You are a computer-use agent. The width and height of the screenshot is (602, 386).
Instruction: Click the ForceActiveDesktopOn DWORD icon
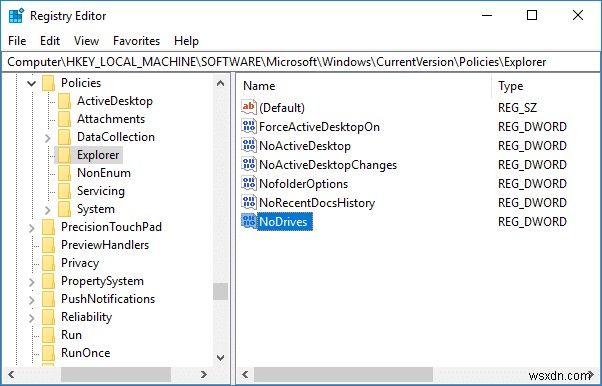pos(249,126)
